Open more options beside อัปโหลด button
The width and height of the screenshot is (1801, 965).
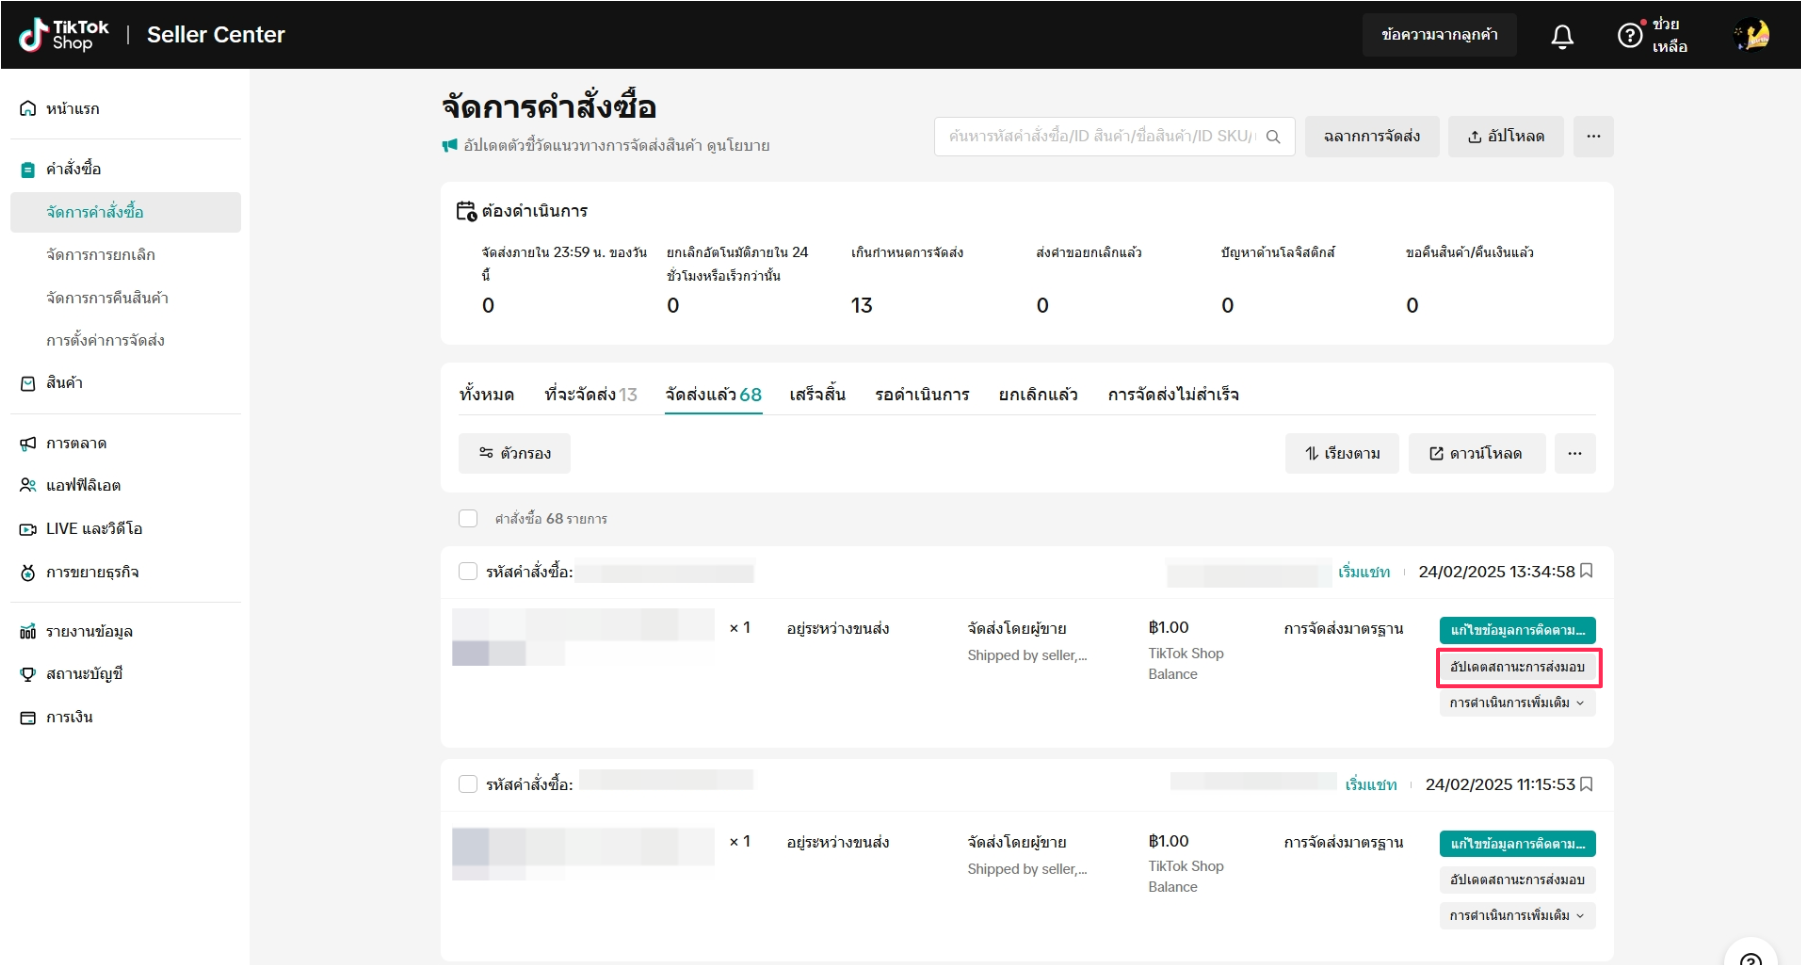click(1593, 137)
